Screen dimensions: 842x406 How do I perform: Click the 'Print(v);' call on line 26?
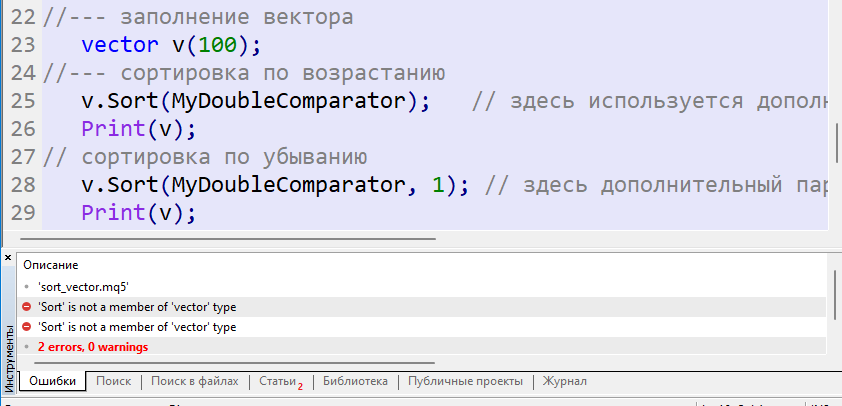(x=139, y=128)
